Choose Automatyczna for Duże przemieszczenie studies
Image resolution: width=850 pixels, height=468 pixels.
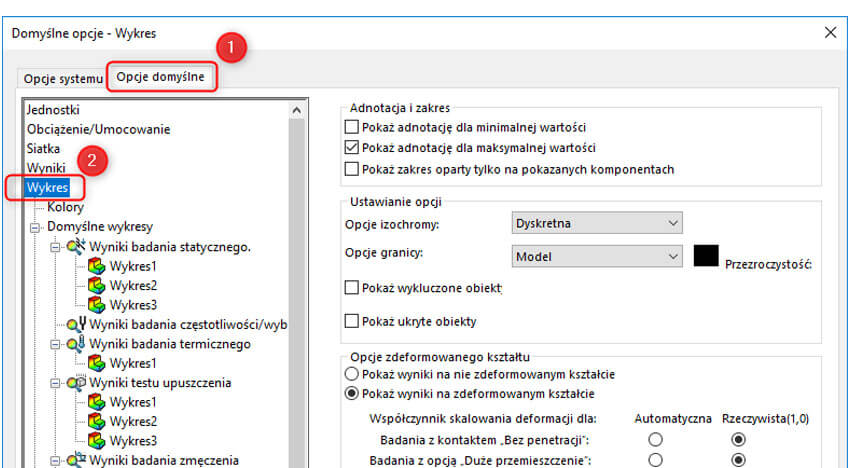pyautogui.click(x=655, y=460)
